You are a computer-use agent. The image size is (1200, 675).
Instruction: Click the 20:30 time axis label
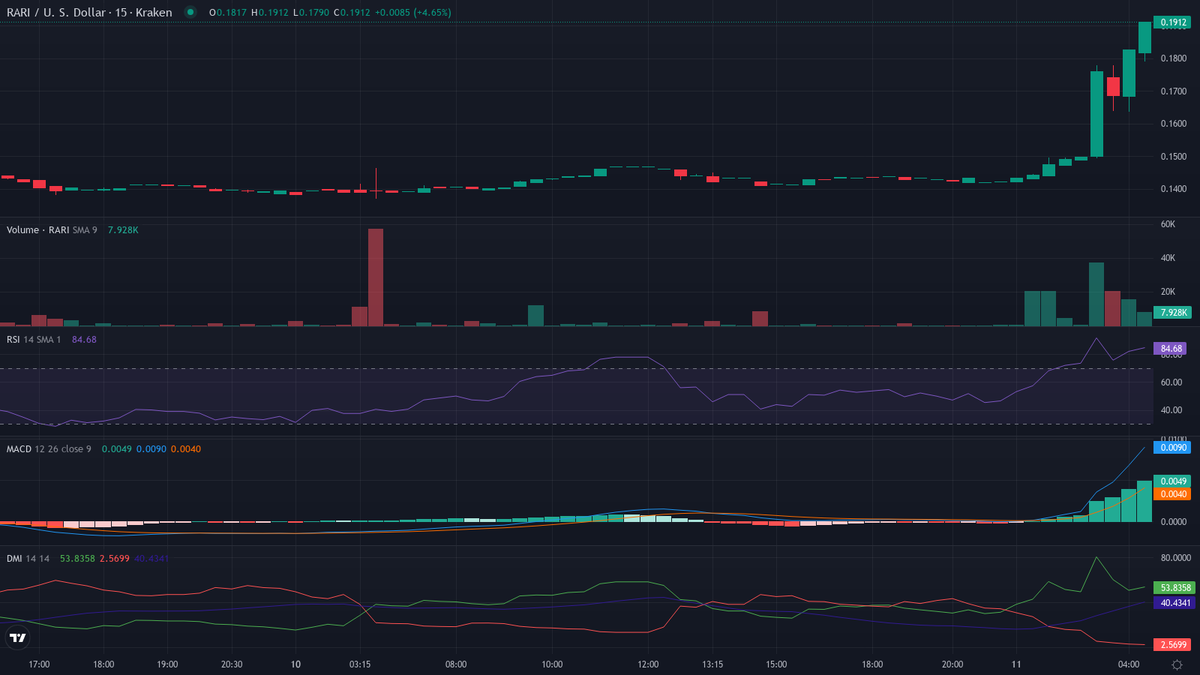click(x=231, y=664)
